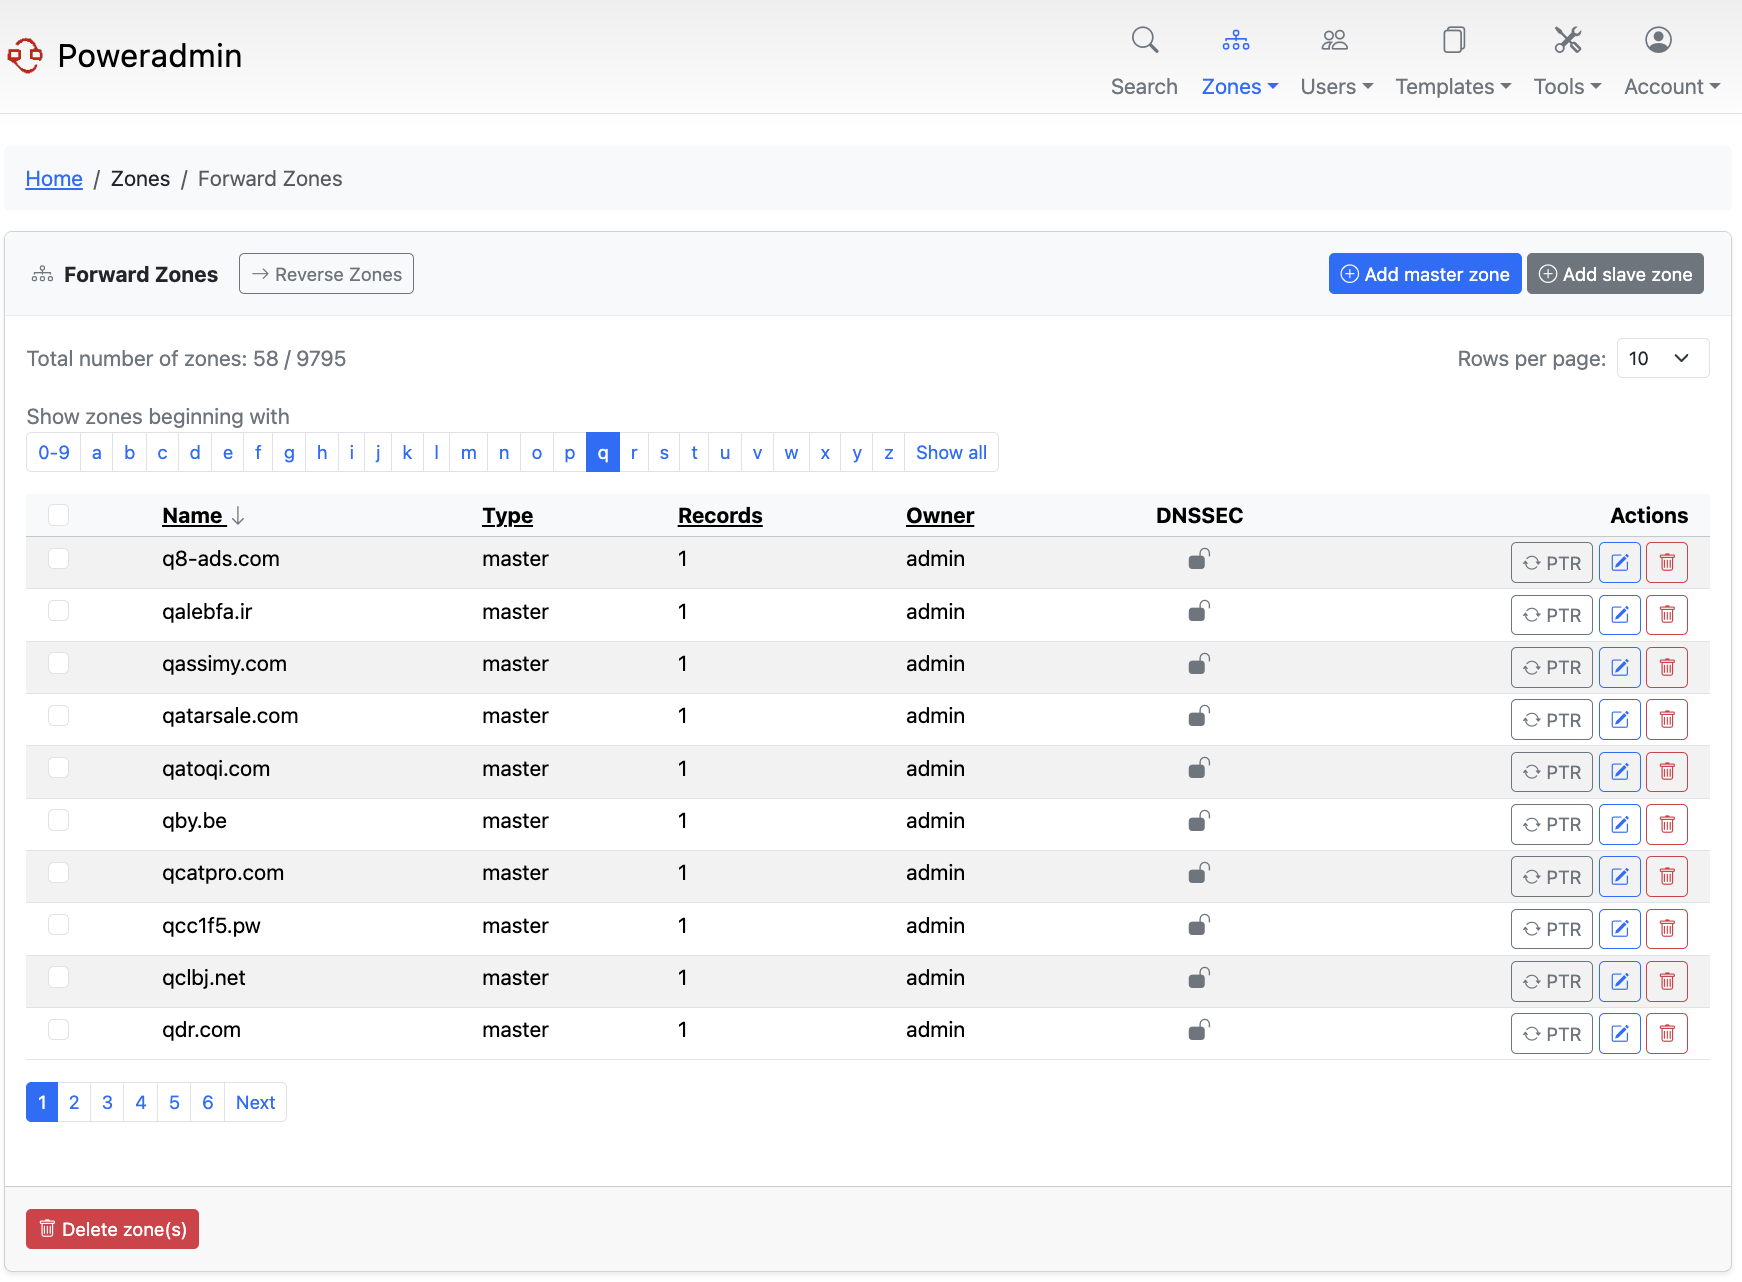Click the Add master zone button
The image size is (1742, 1282).
[1425, 273]
